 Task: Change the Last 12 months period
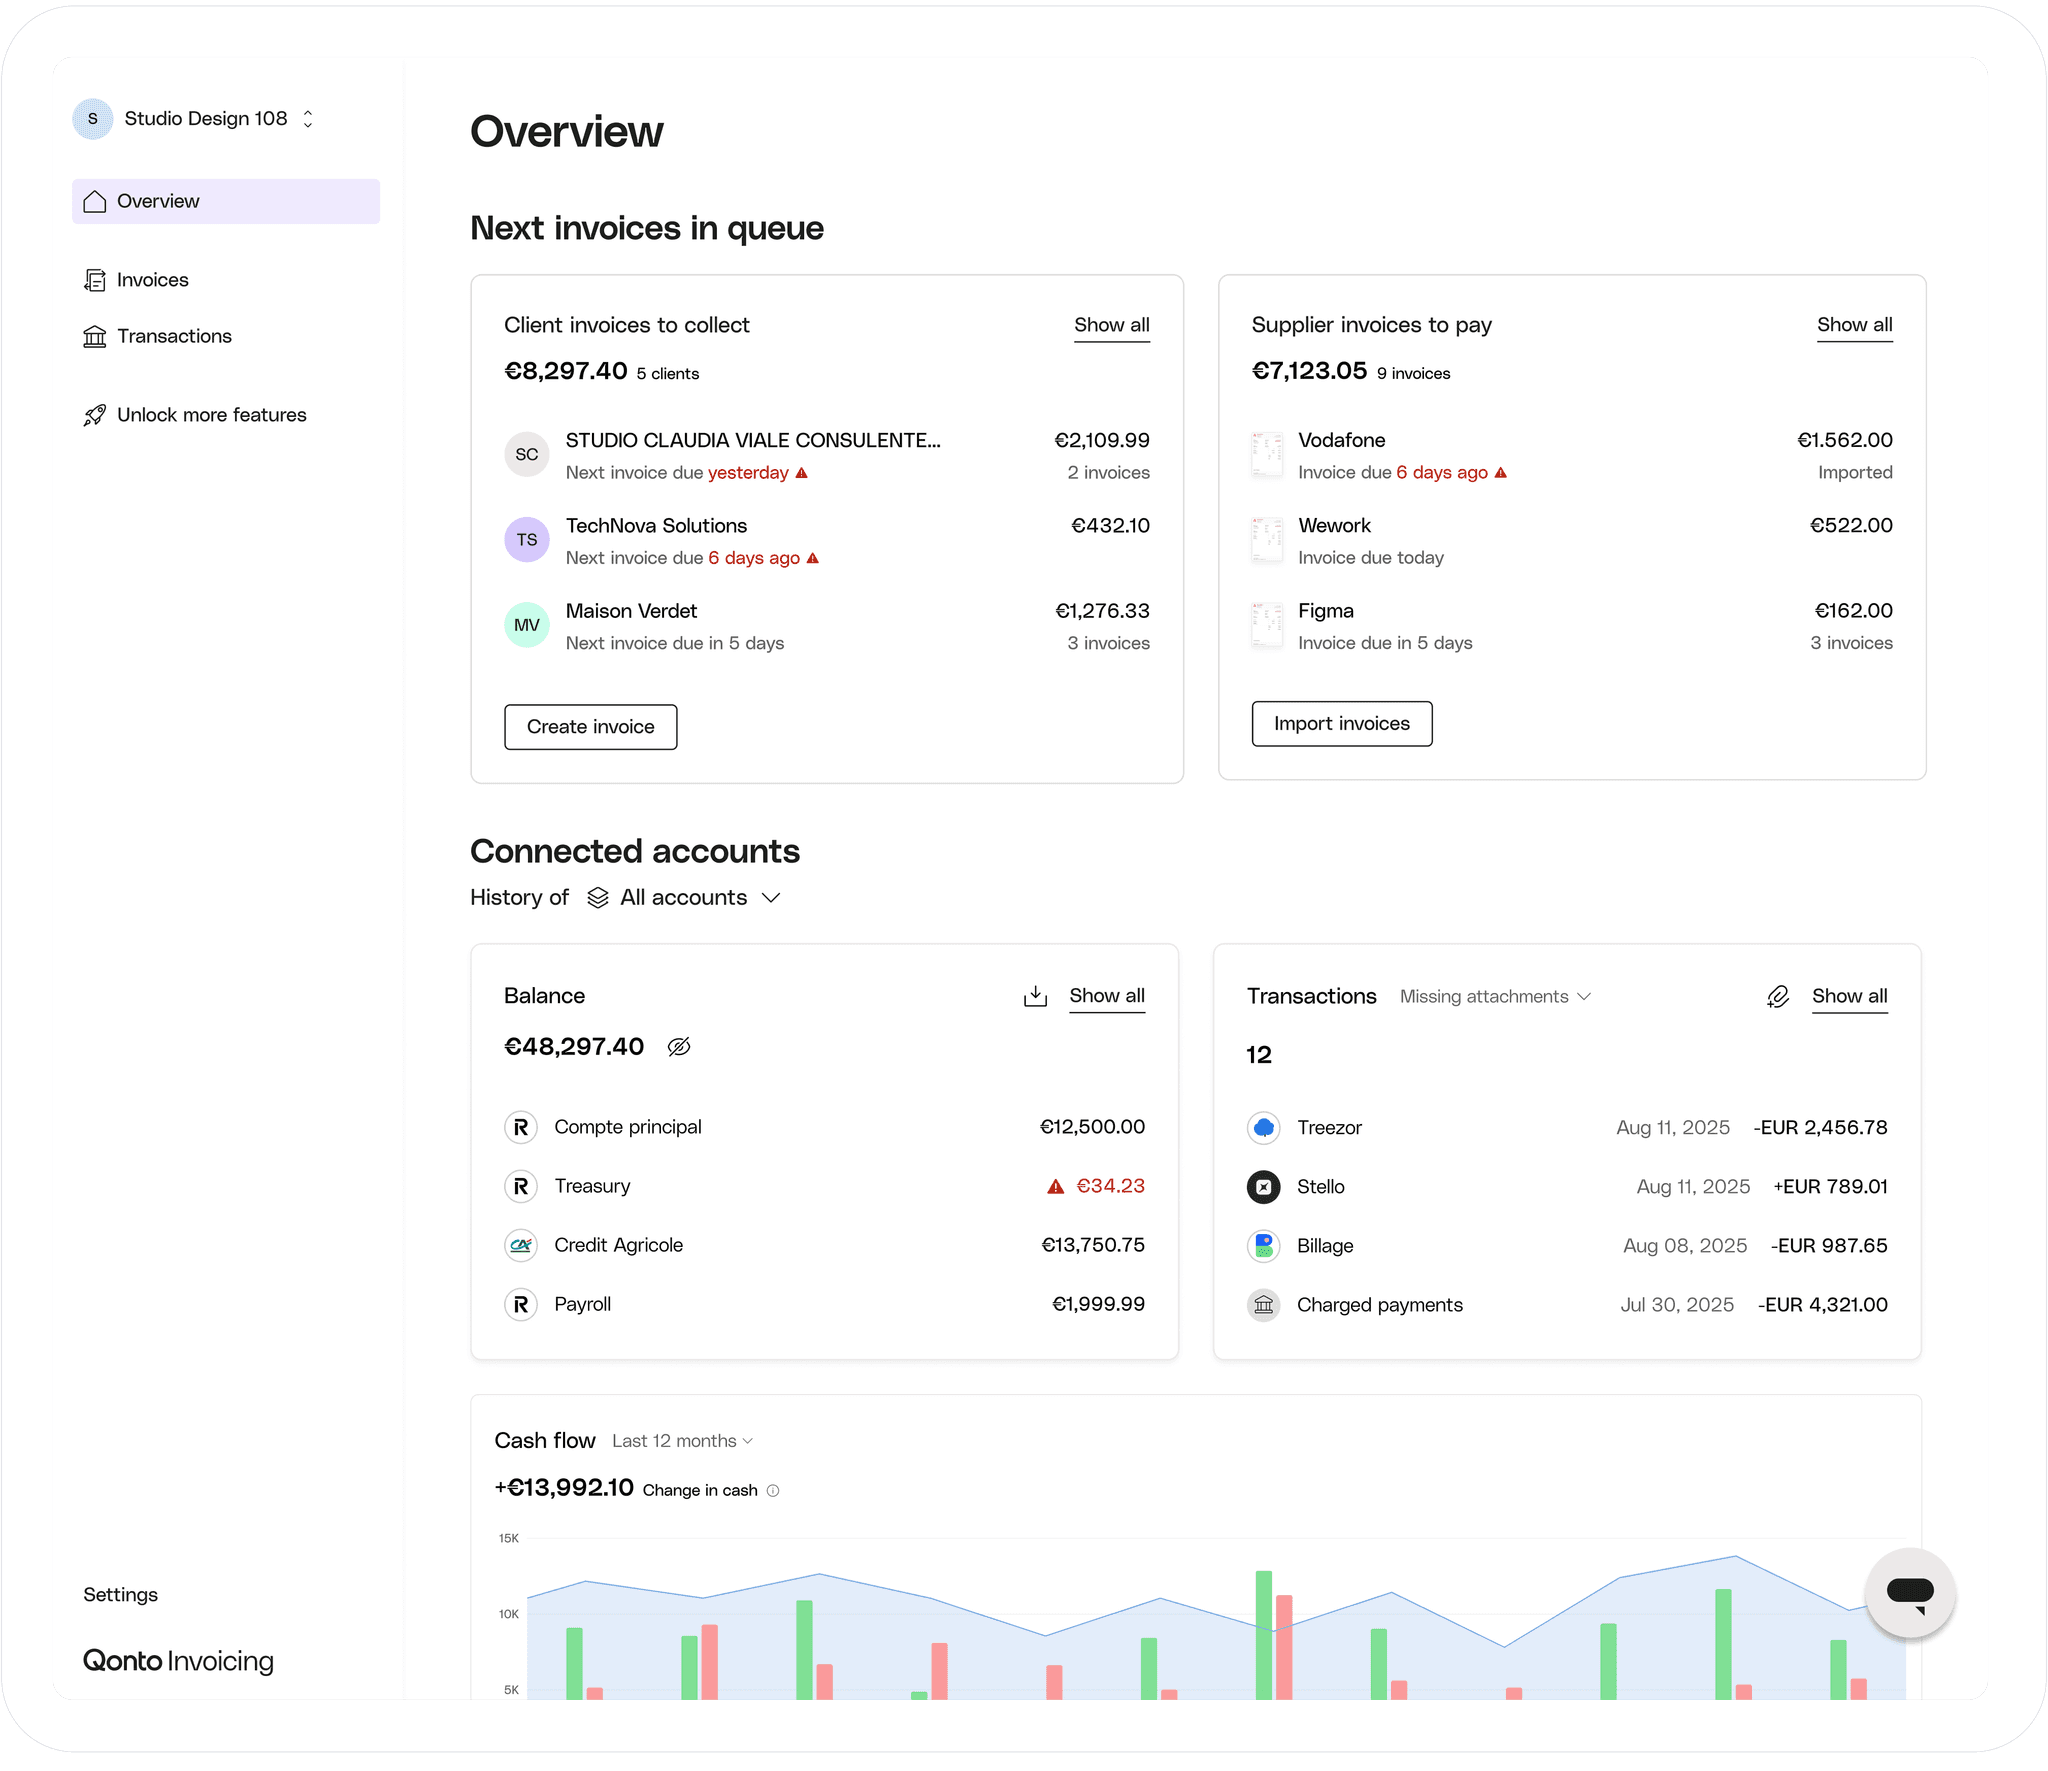[682, 1441]
